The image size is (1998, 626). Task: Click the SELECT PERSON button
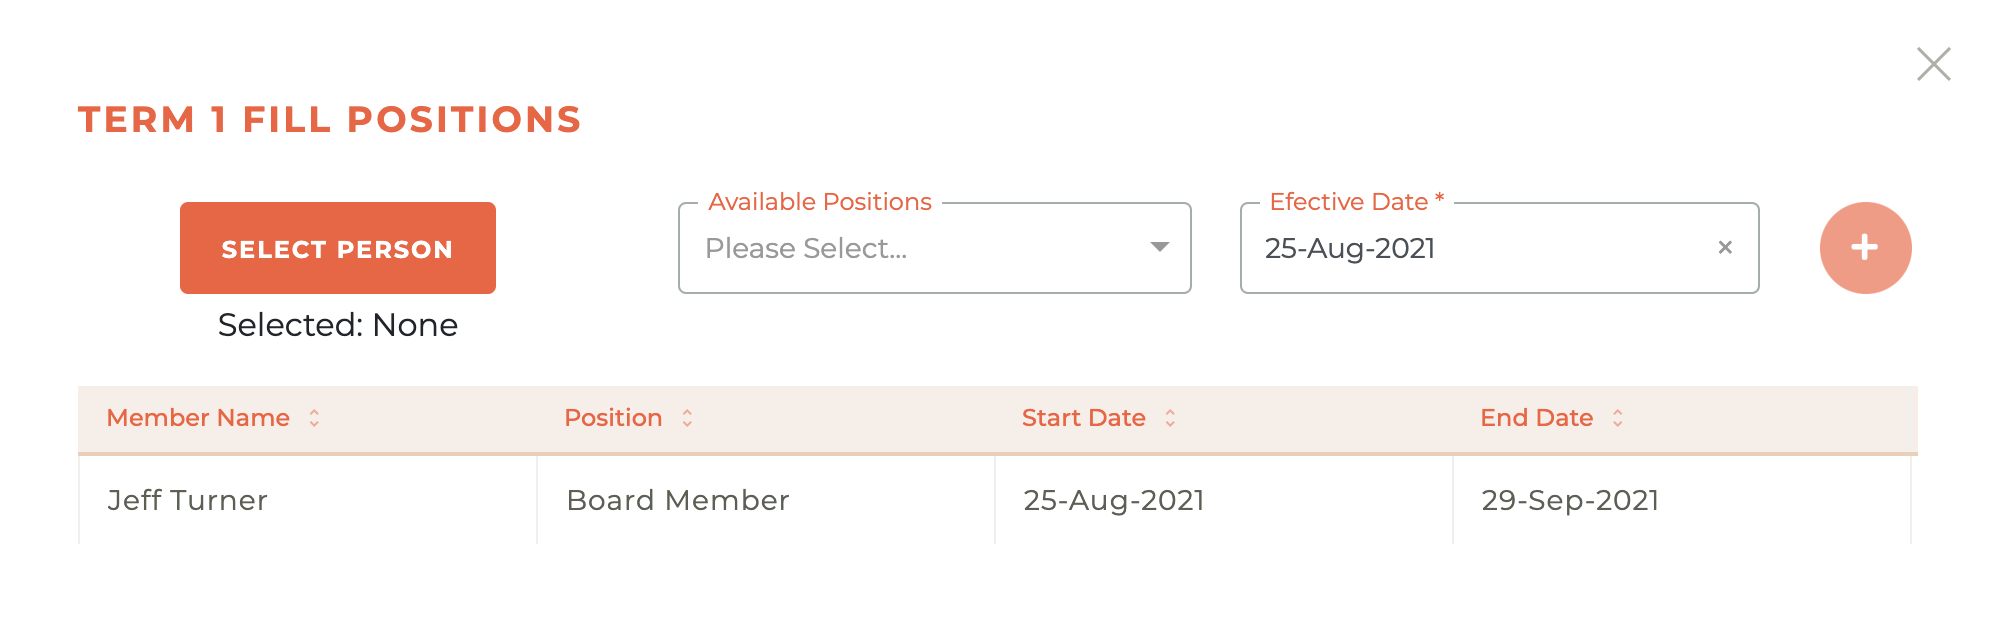[x=337, y=247]
